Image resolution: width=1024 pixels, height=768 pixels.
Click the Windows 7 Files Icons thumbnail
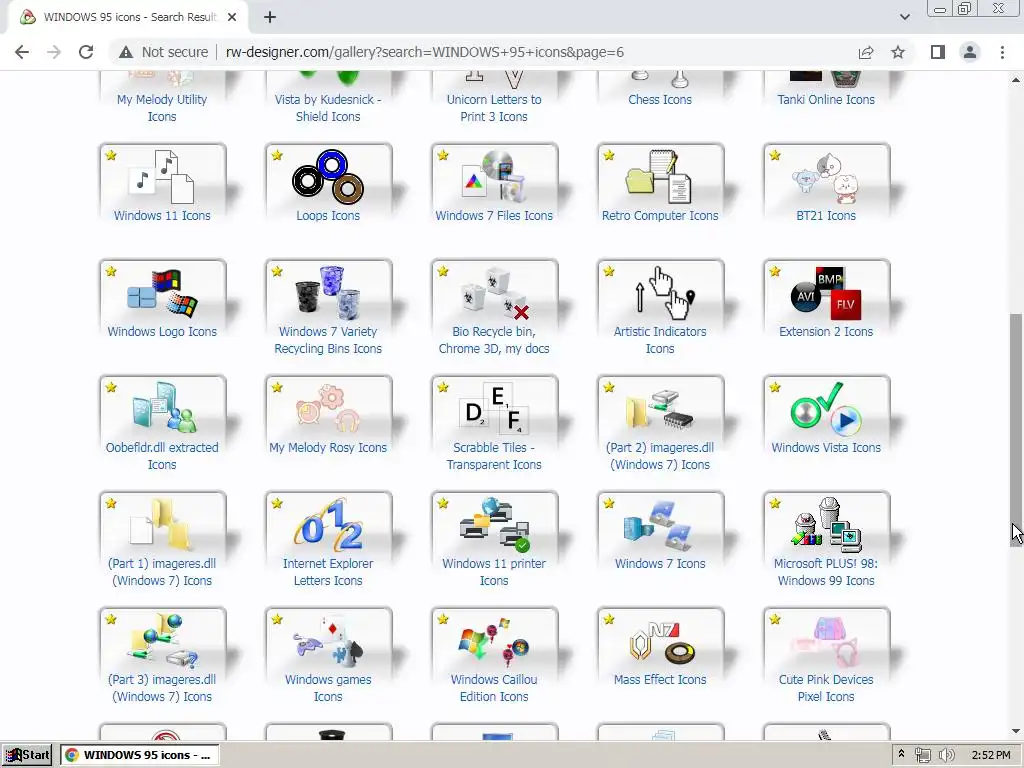tap(494, 176)
